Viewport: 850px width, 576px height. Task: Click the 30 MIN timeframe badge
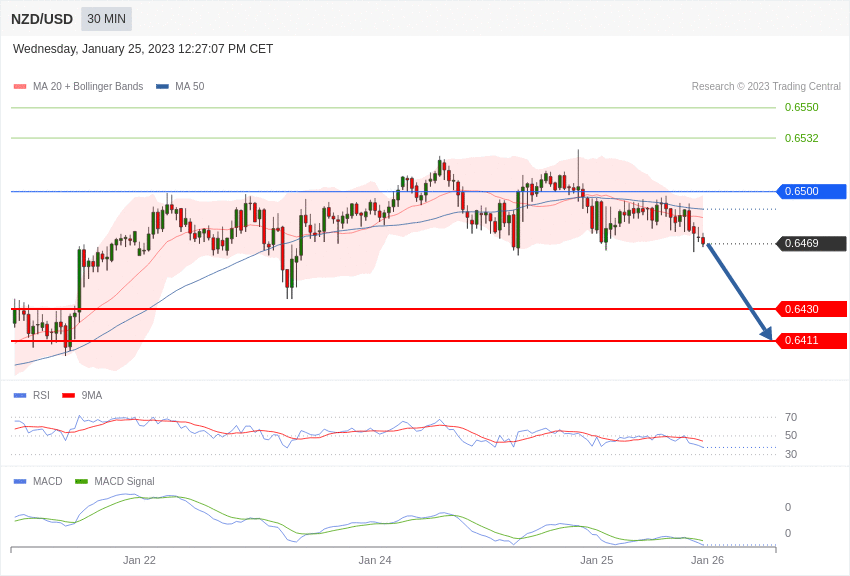[x=106, y=19]
